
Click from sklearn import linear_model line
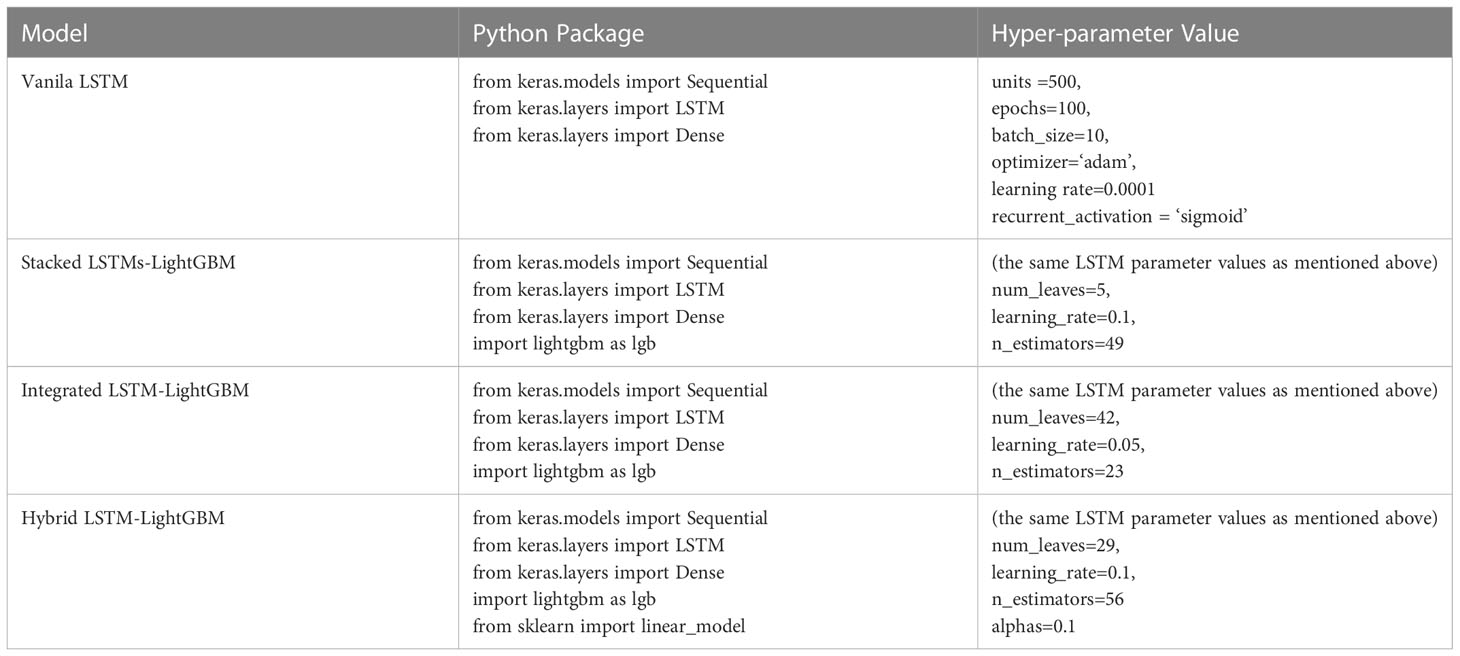pos(609,626)
